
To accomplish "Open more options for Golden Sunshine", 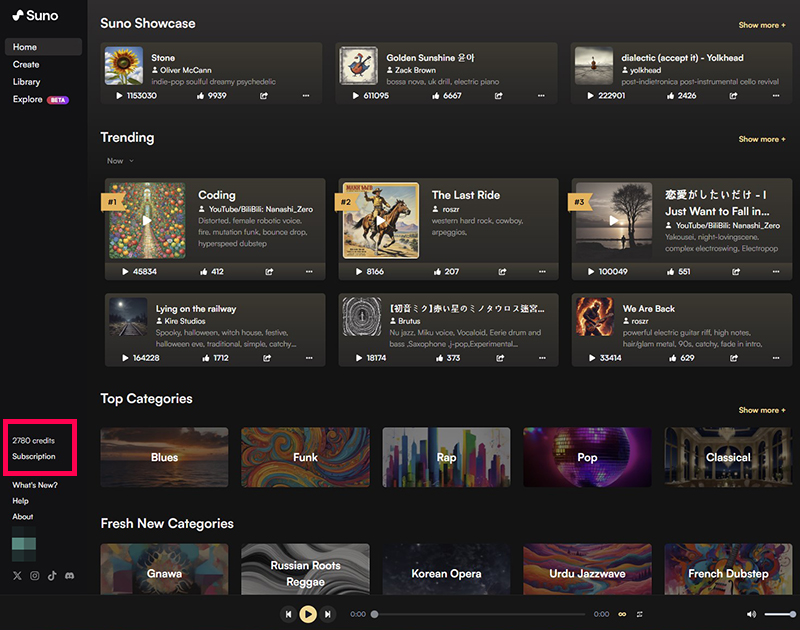I will [541, 95].
